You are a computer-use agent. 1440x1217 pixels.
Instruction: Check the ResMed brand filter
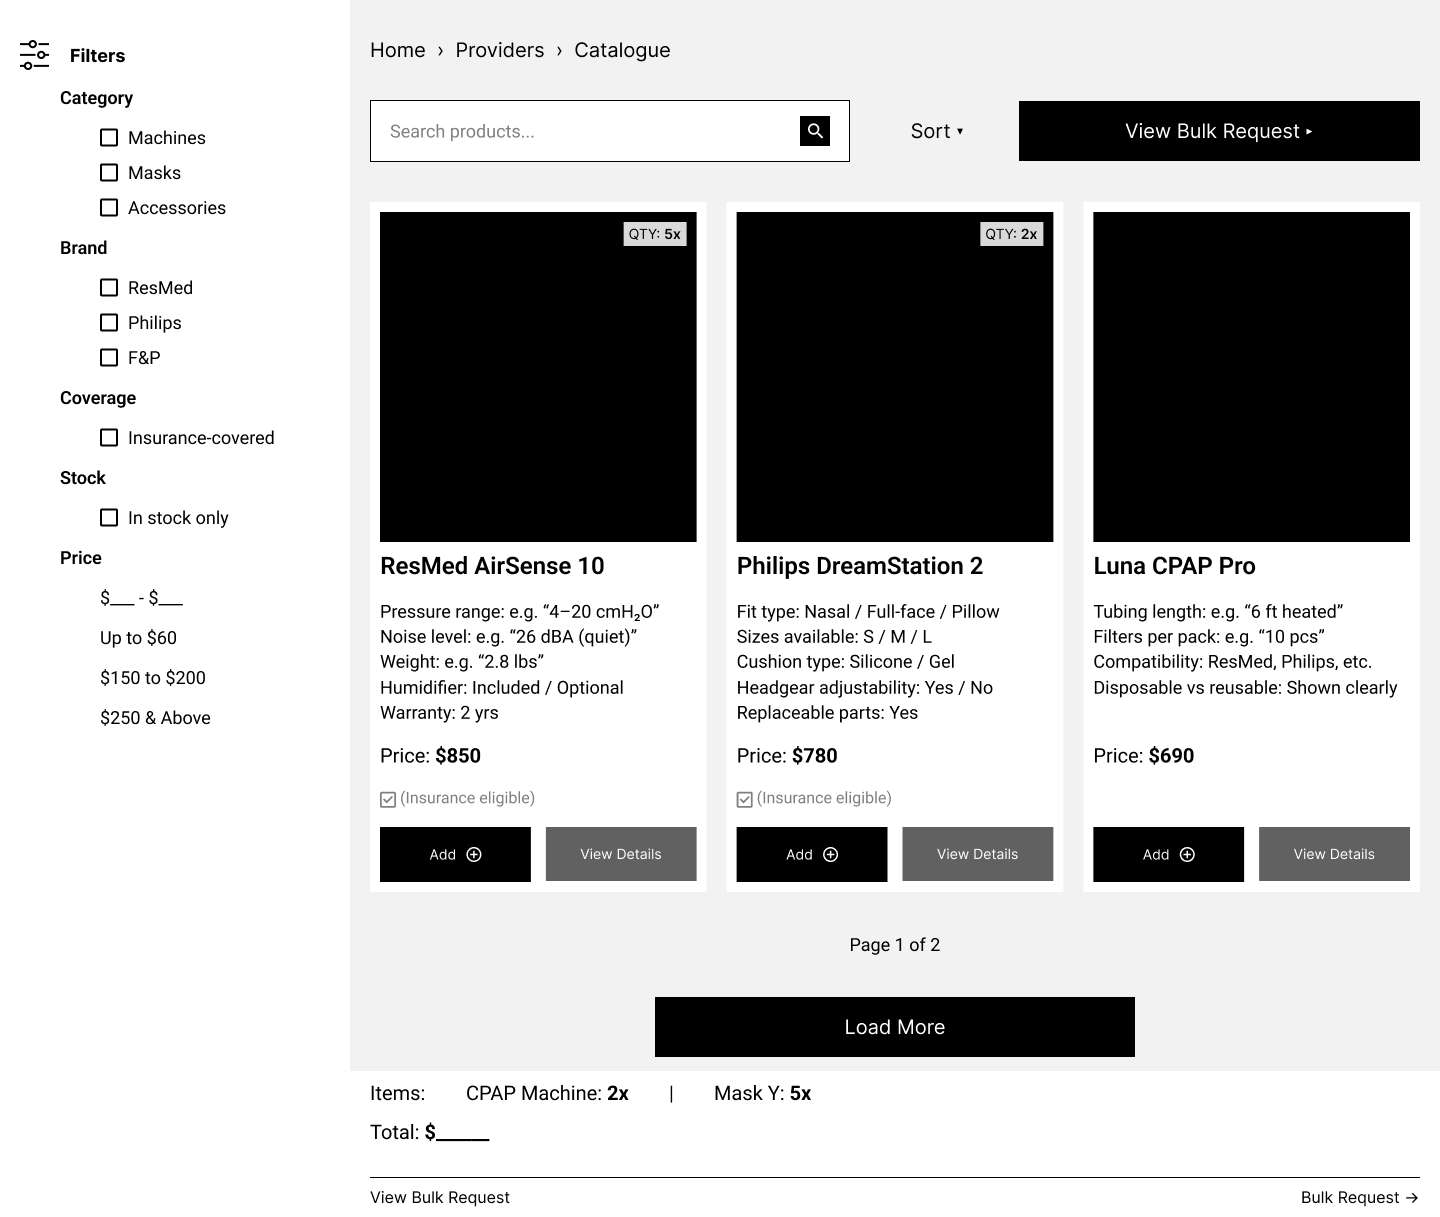point(109,288)
